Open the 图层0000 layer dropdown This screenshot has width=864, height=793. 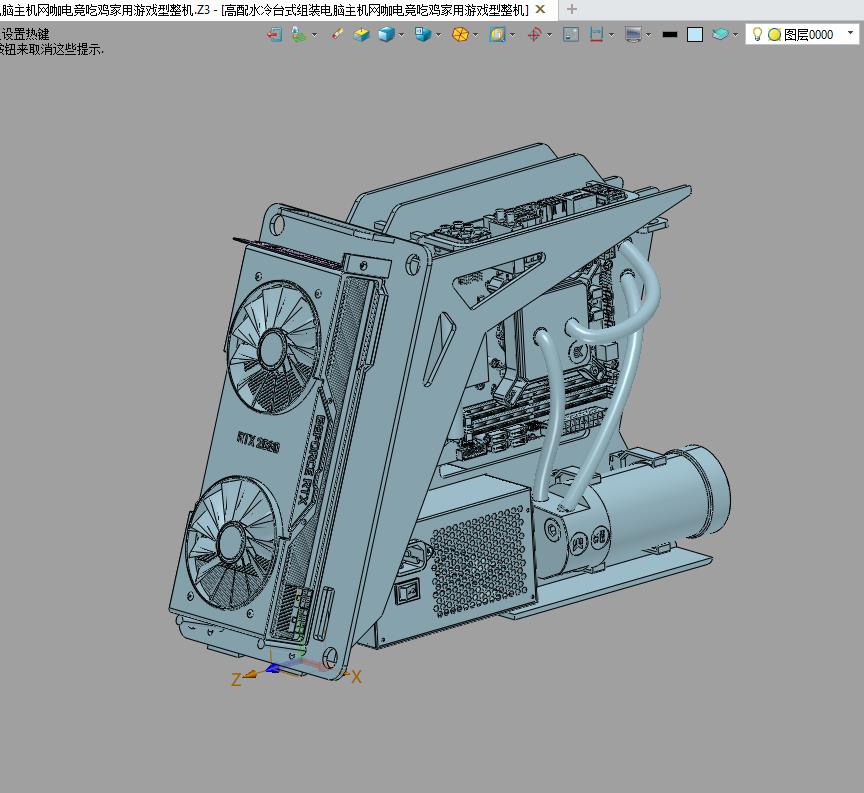[851, 34]
